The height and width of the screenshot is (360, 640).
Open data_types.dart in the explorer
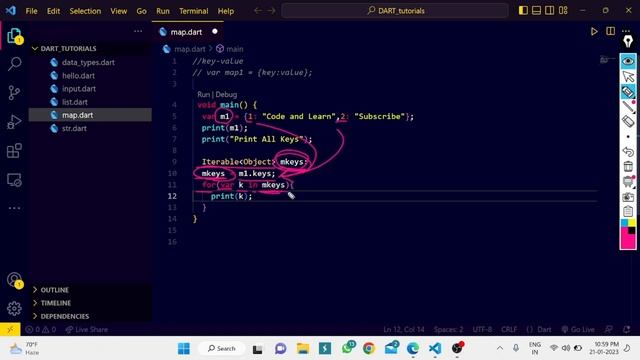coord(88,62)
